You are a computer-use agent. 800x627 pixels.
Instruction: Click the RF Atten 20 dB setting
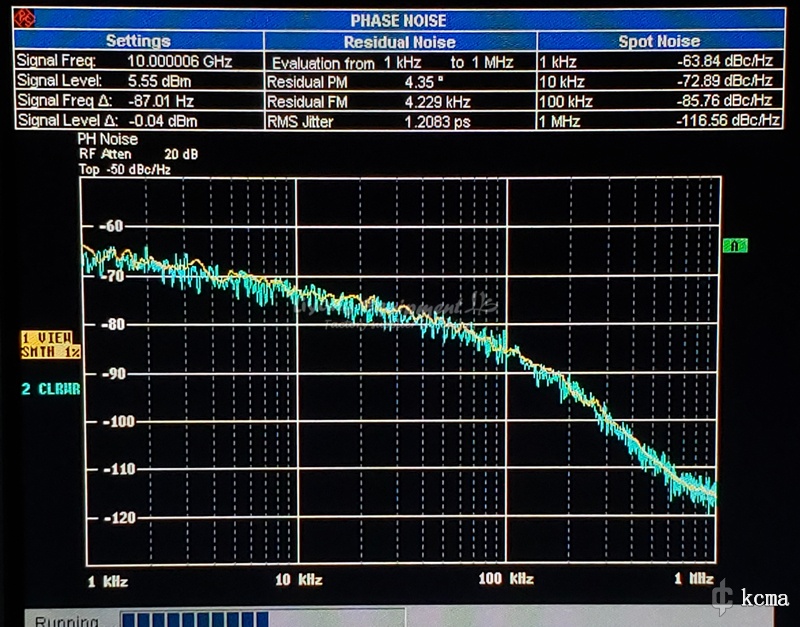click(x=138, y=155)
